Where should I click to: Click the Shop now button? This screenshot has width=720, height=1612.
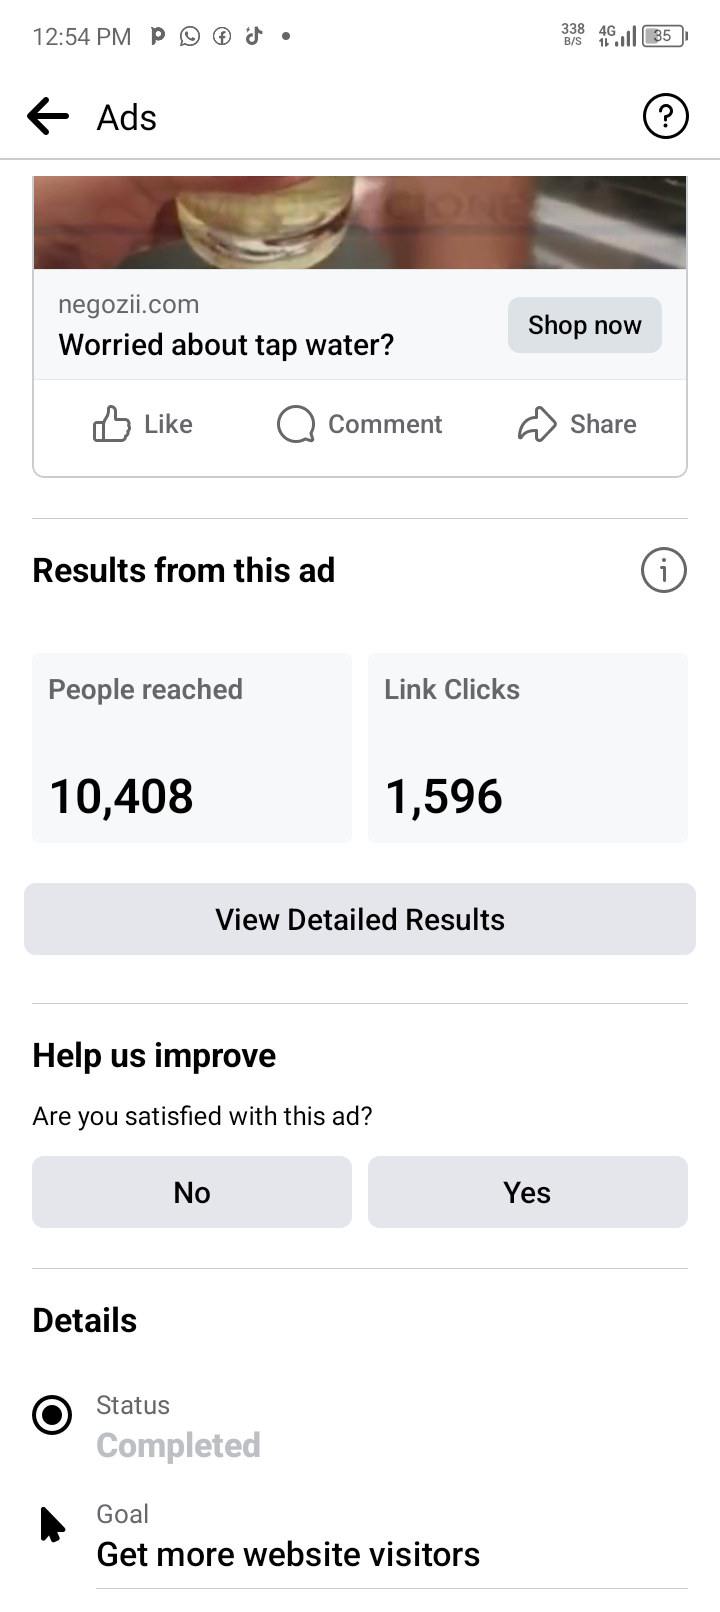pos(585,325)
